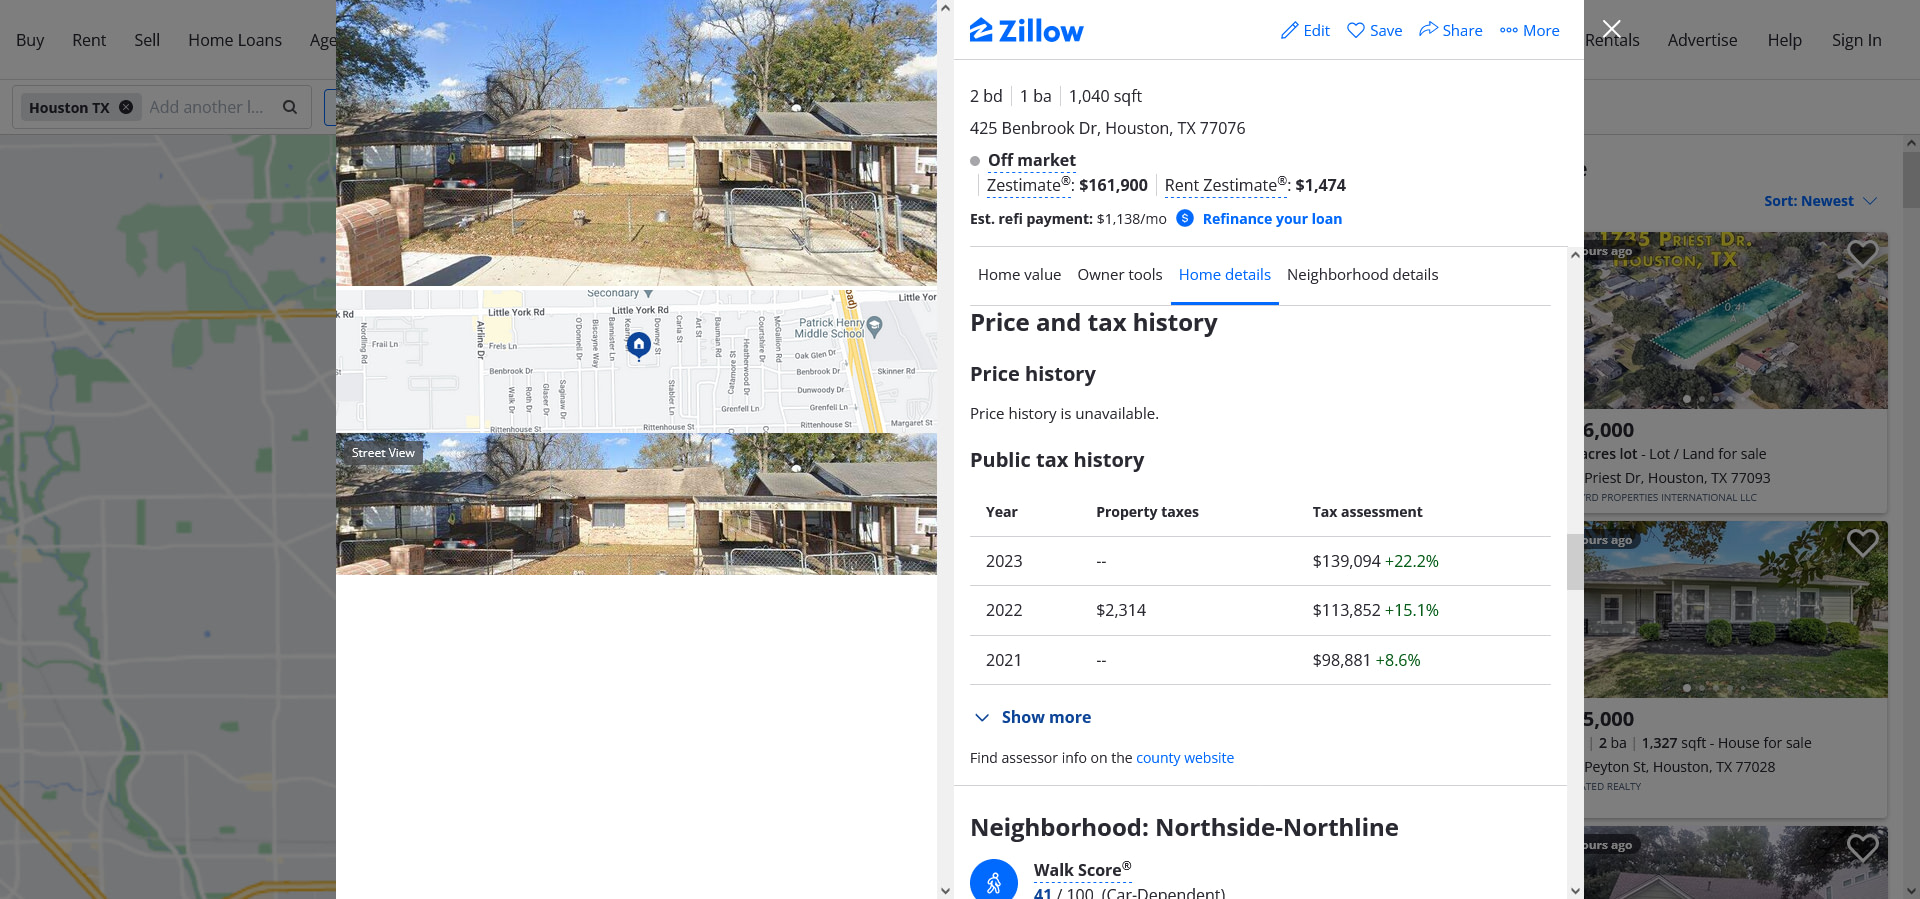Toggle favorite heart on the bottom listing card
Viewport: 1920px width, 899px height.
pos(1862,848)
